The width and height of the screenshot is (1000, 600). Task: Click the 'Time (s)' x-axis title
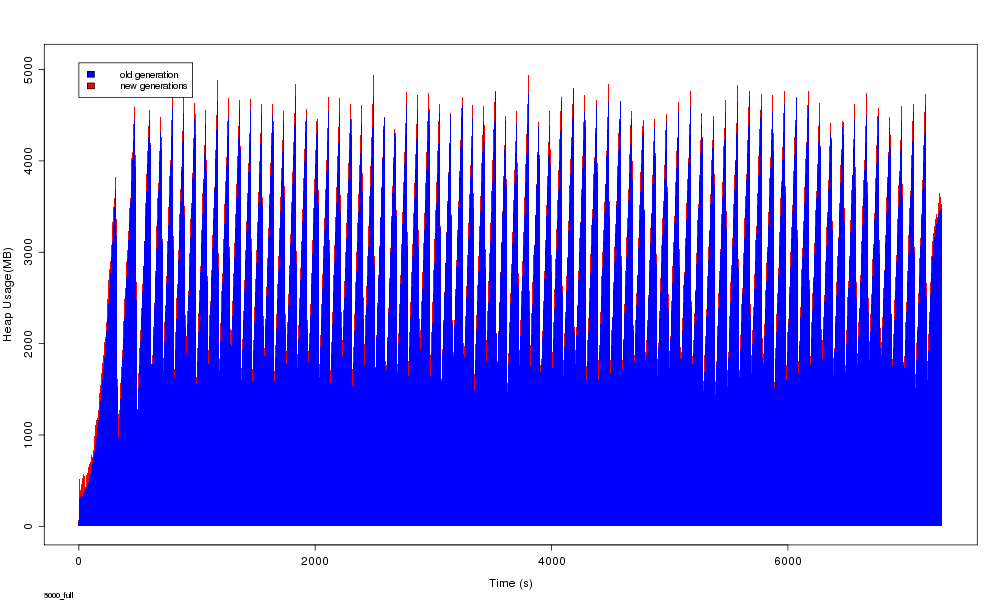[x=510, y=583]
